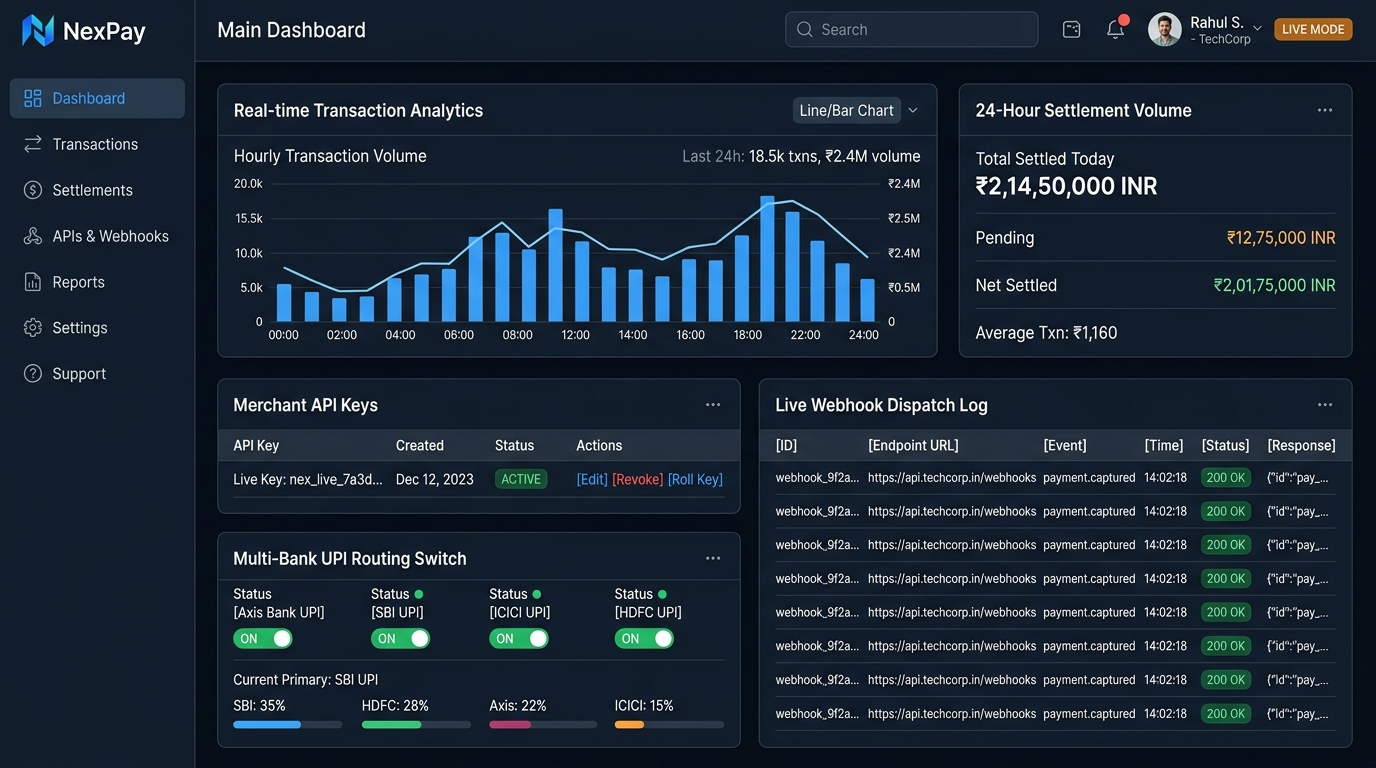1376x768 pixels.
Task: Click the Reports document icon
Action: 33,282
